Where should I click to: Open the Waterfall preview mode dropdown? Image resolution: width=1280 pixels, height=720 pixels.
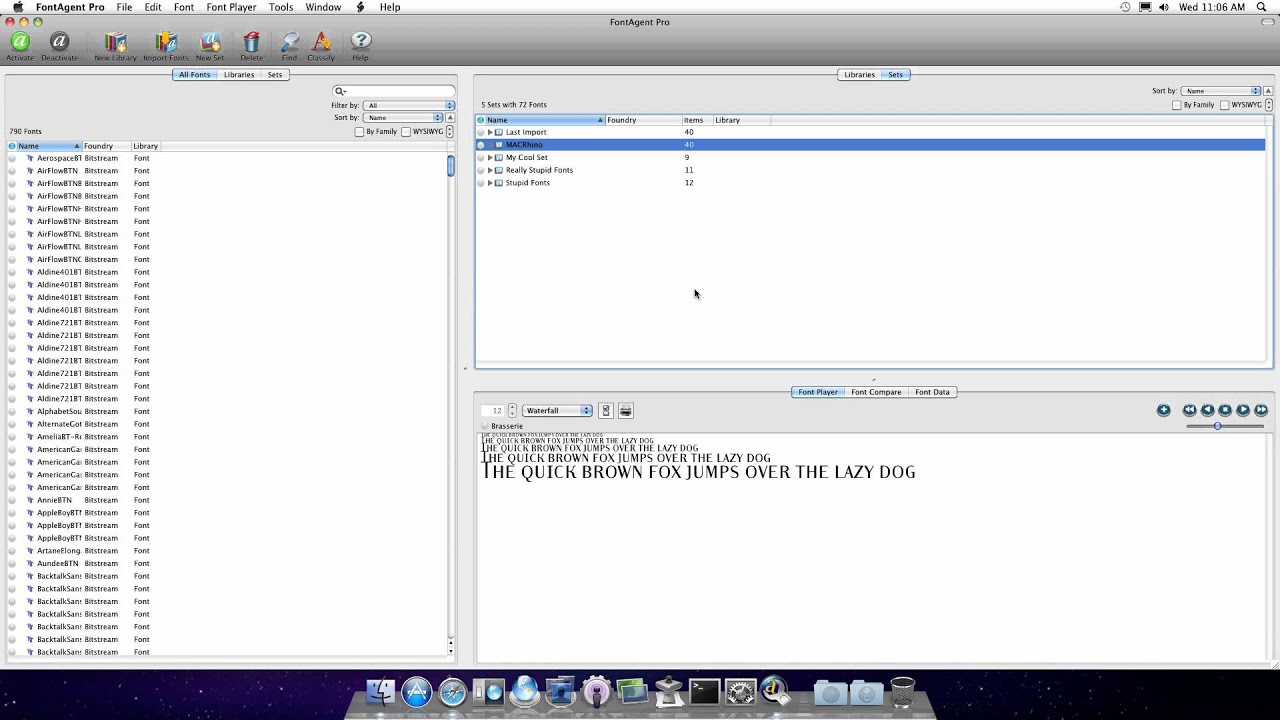tap(557, 411)
